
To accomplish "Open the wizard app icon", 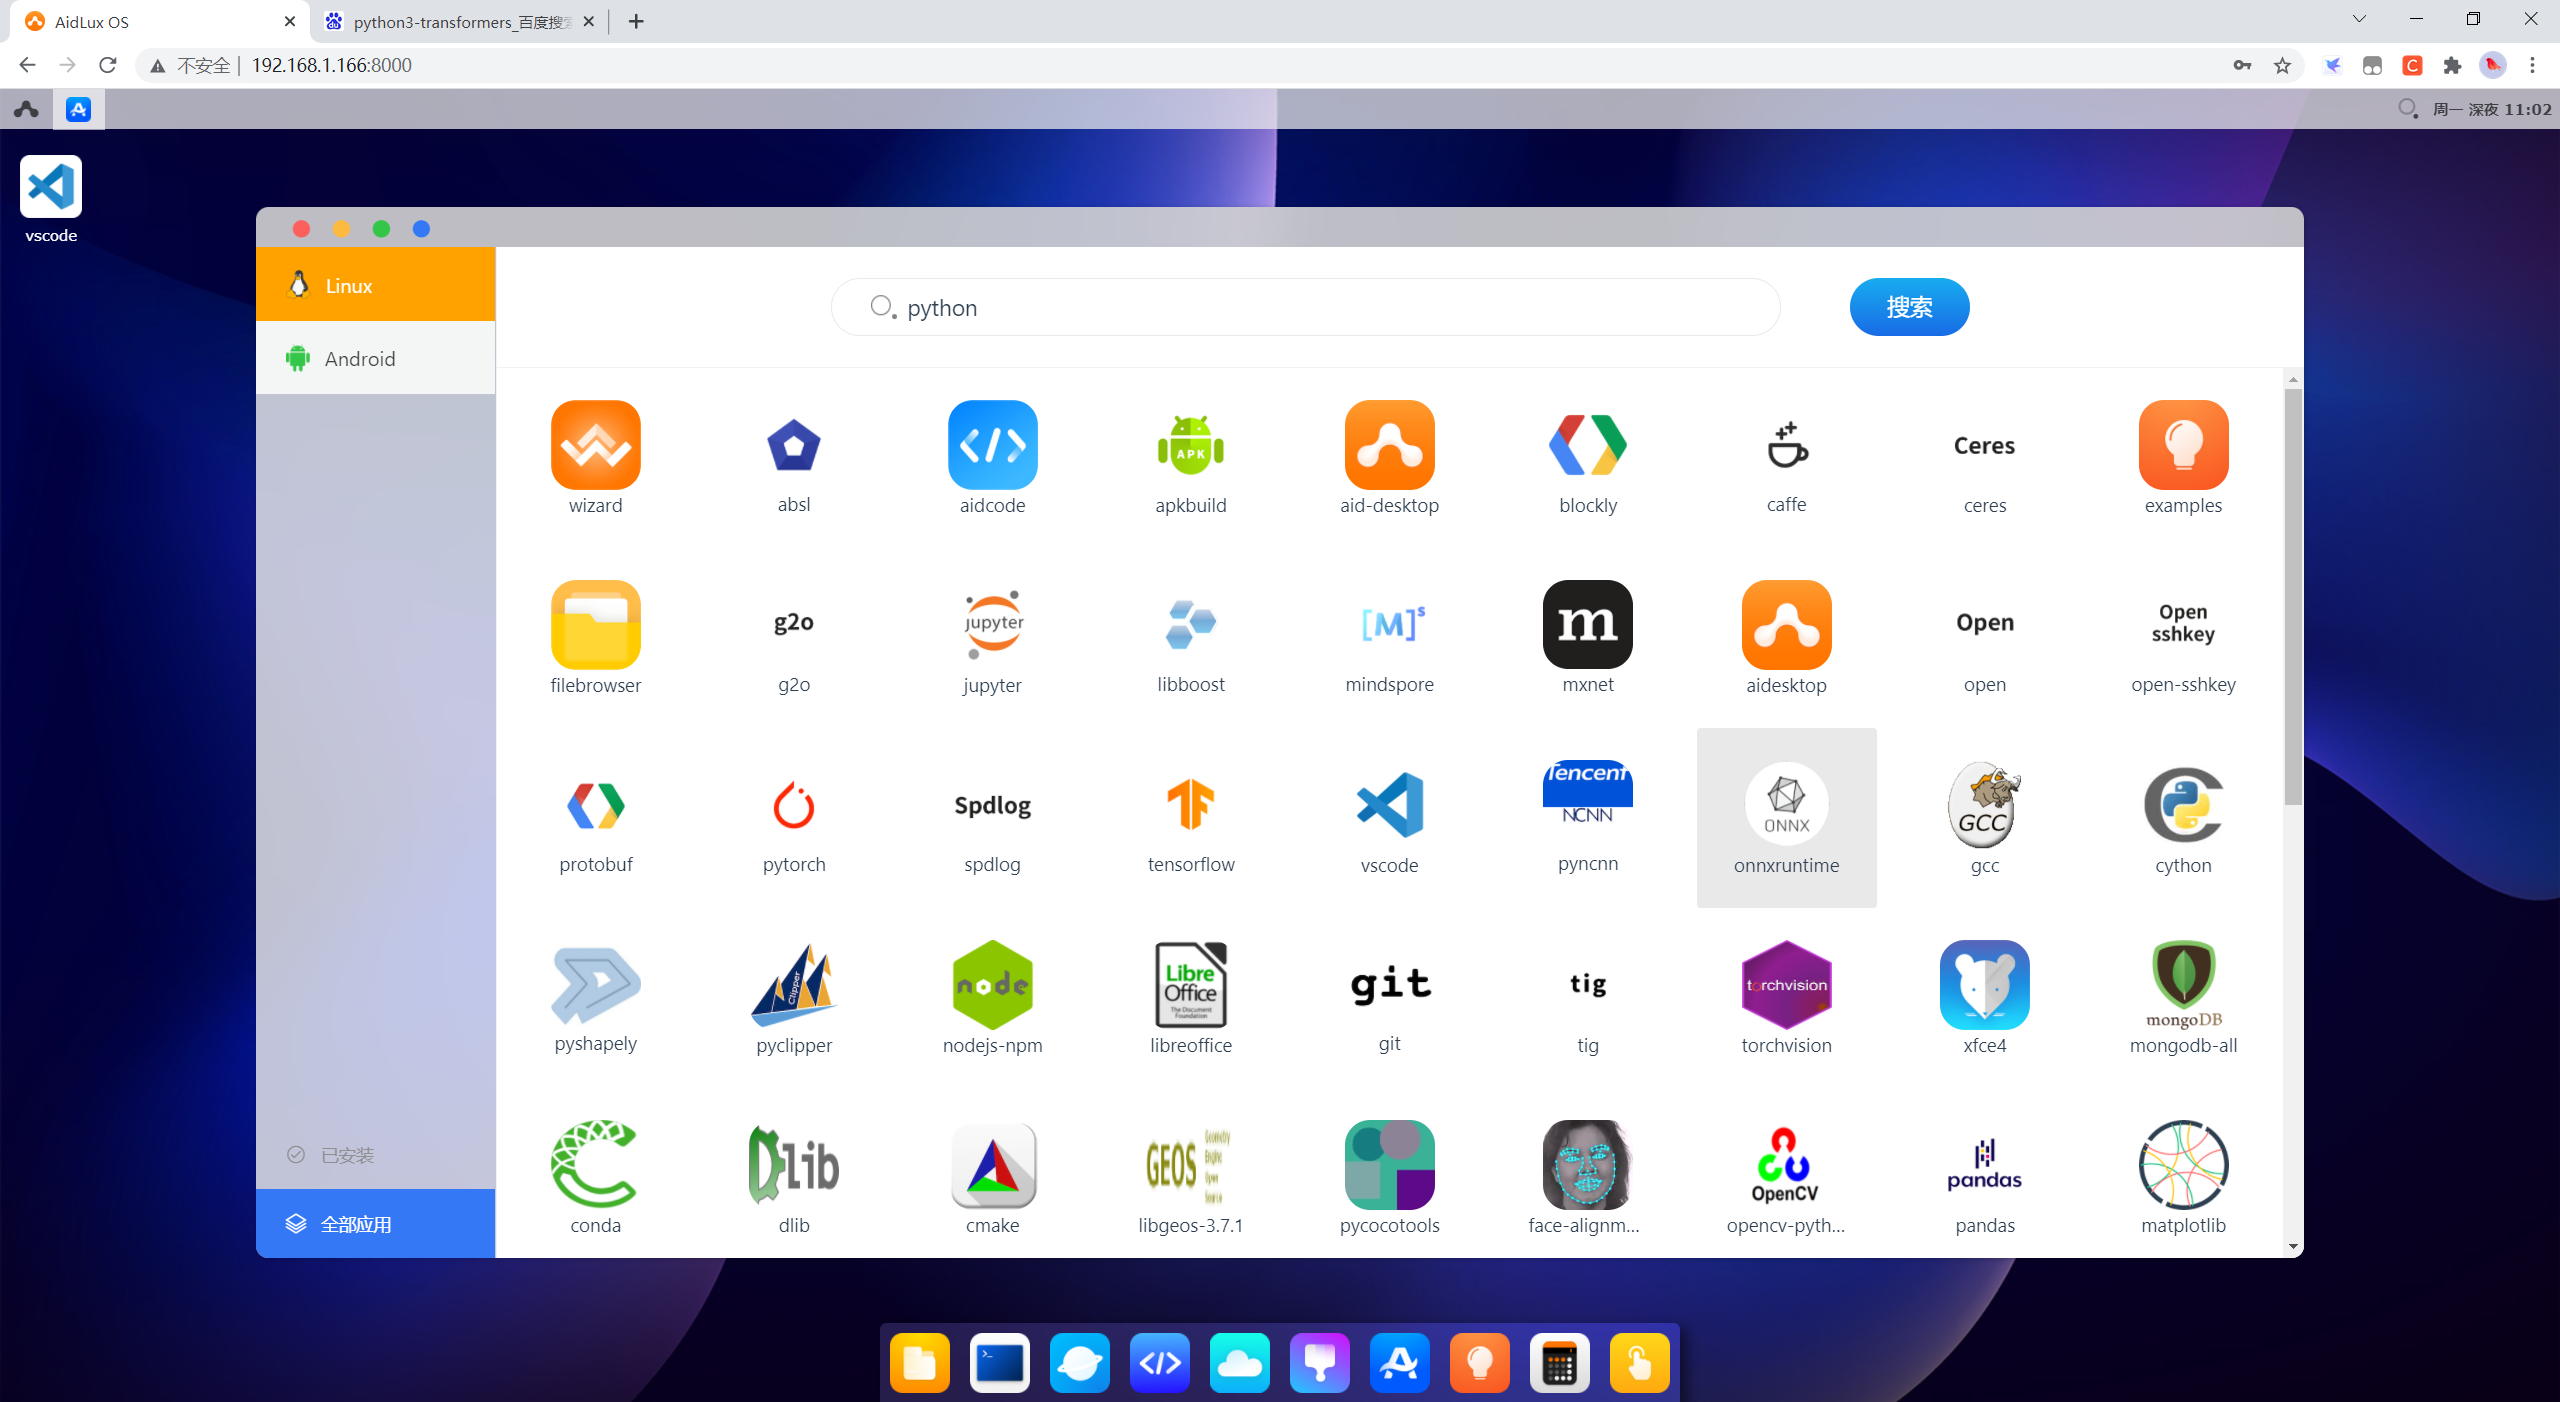I will click(595, 445).
